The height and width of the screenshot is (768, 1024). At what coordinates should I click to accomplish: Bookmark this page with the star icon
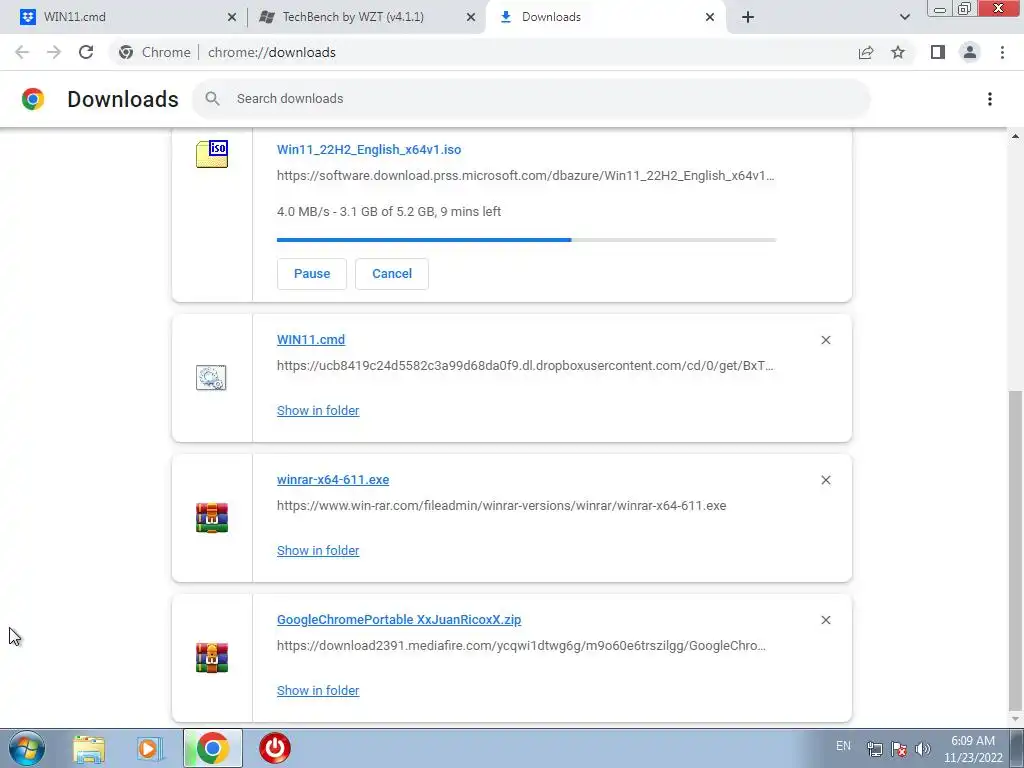point(898,52)
